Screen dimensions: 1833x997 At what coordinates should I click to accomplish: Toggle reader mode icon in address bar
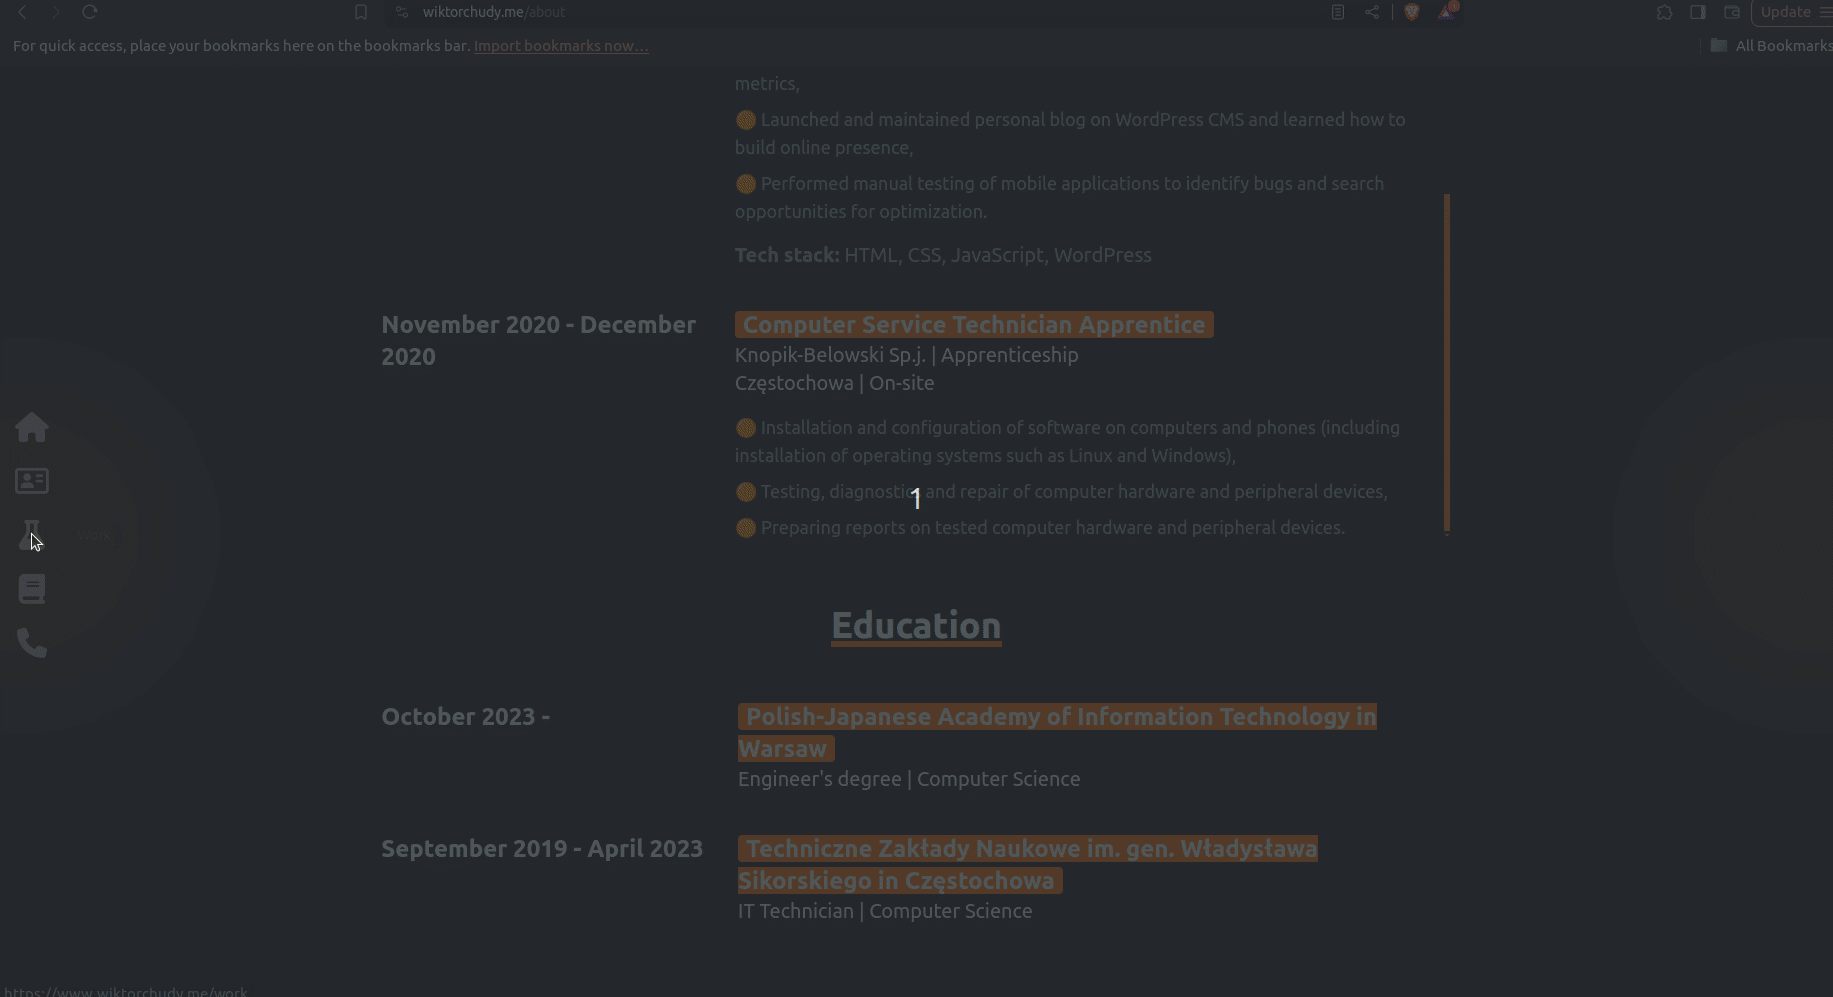point(1338,12)
